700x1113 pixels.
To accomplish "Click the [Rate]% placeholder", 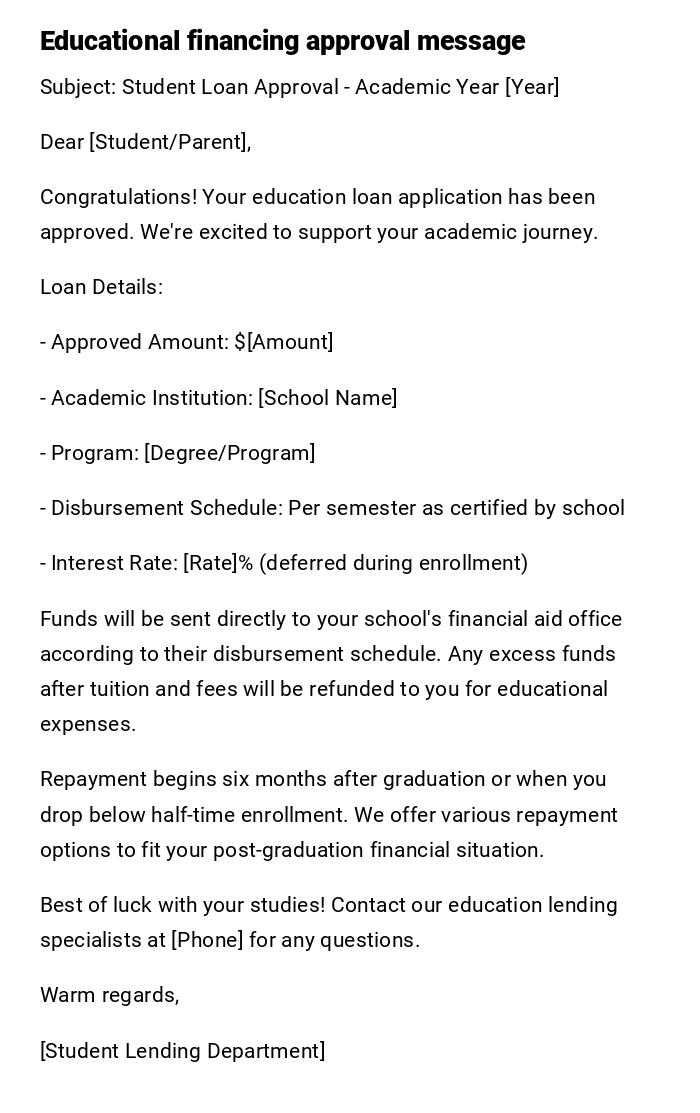I will point(218,563).
